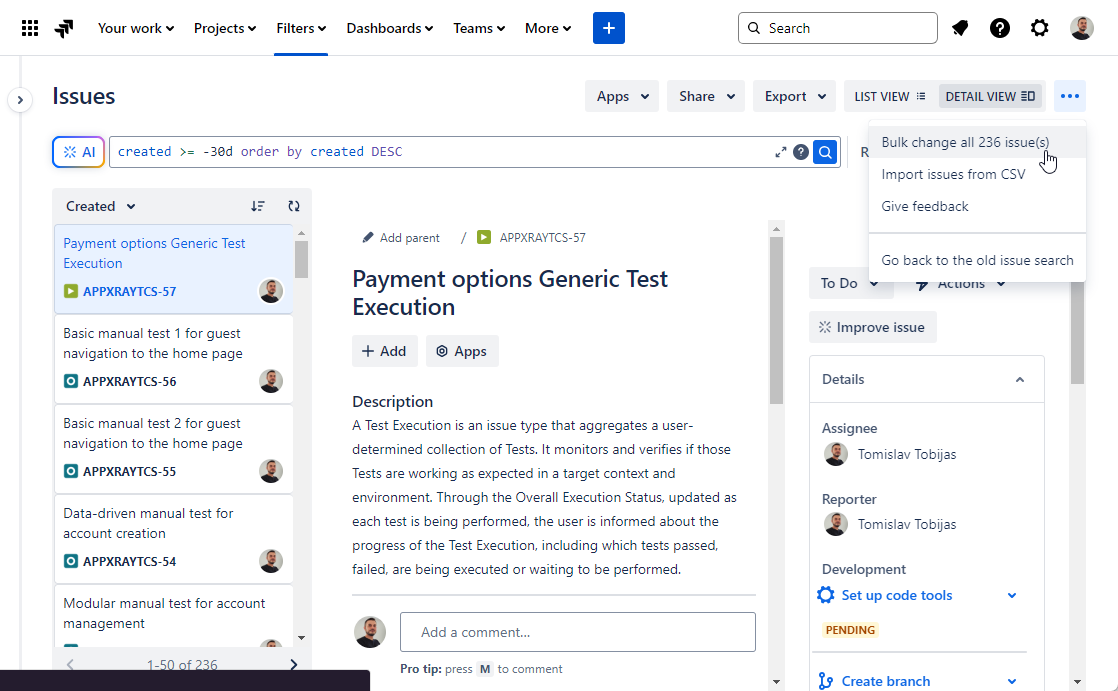
Task: Switch to LIST VIEW mode
Action: click(x=888, y=95)
